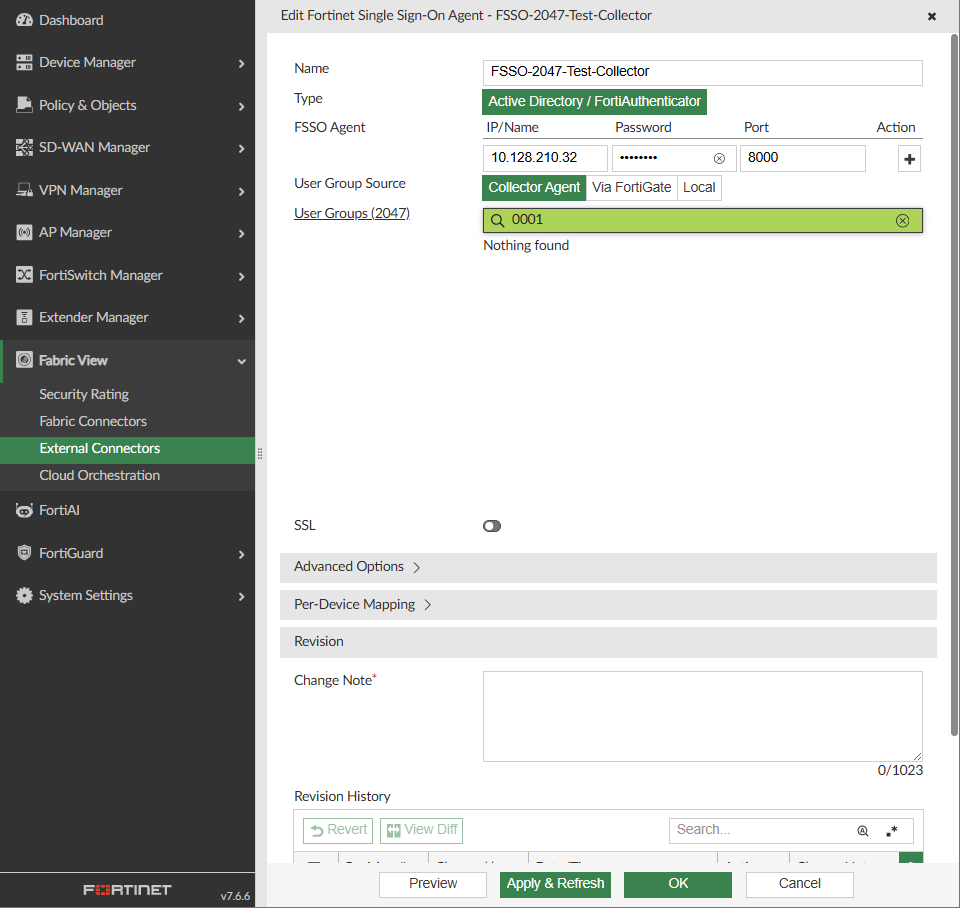Clear the User Groups search text
This screenshot has width=960, height=908.
(902, 221)
